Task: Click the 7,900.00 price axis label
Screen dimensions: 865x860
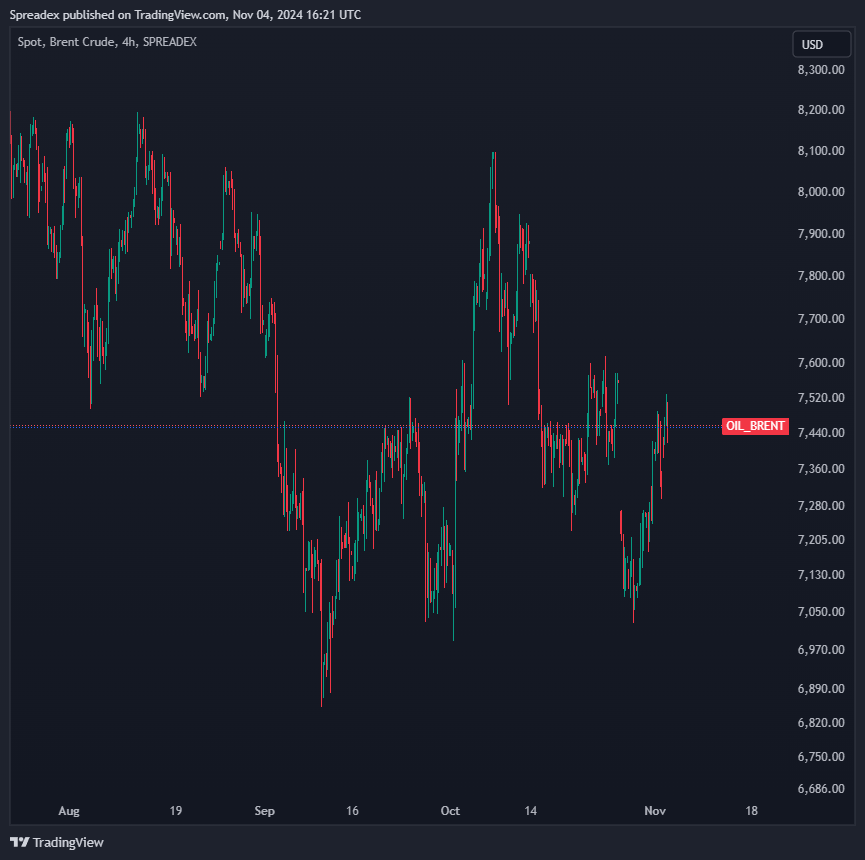Action: pyautogui.click(x=821, y=233)
